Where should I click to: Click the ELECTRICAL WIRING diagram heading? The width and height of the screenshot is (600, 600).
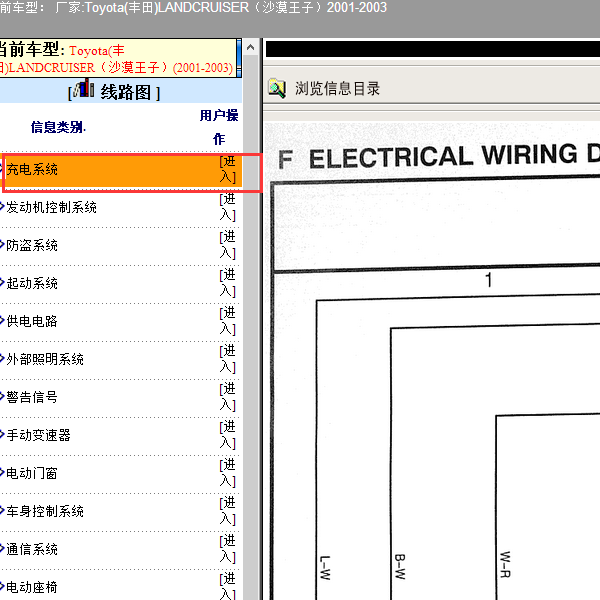[x=439, y=156]
